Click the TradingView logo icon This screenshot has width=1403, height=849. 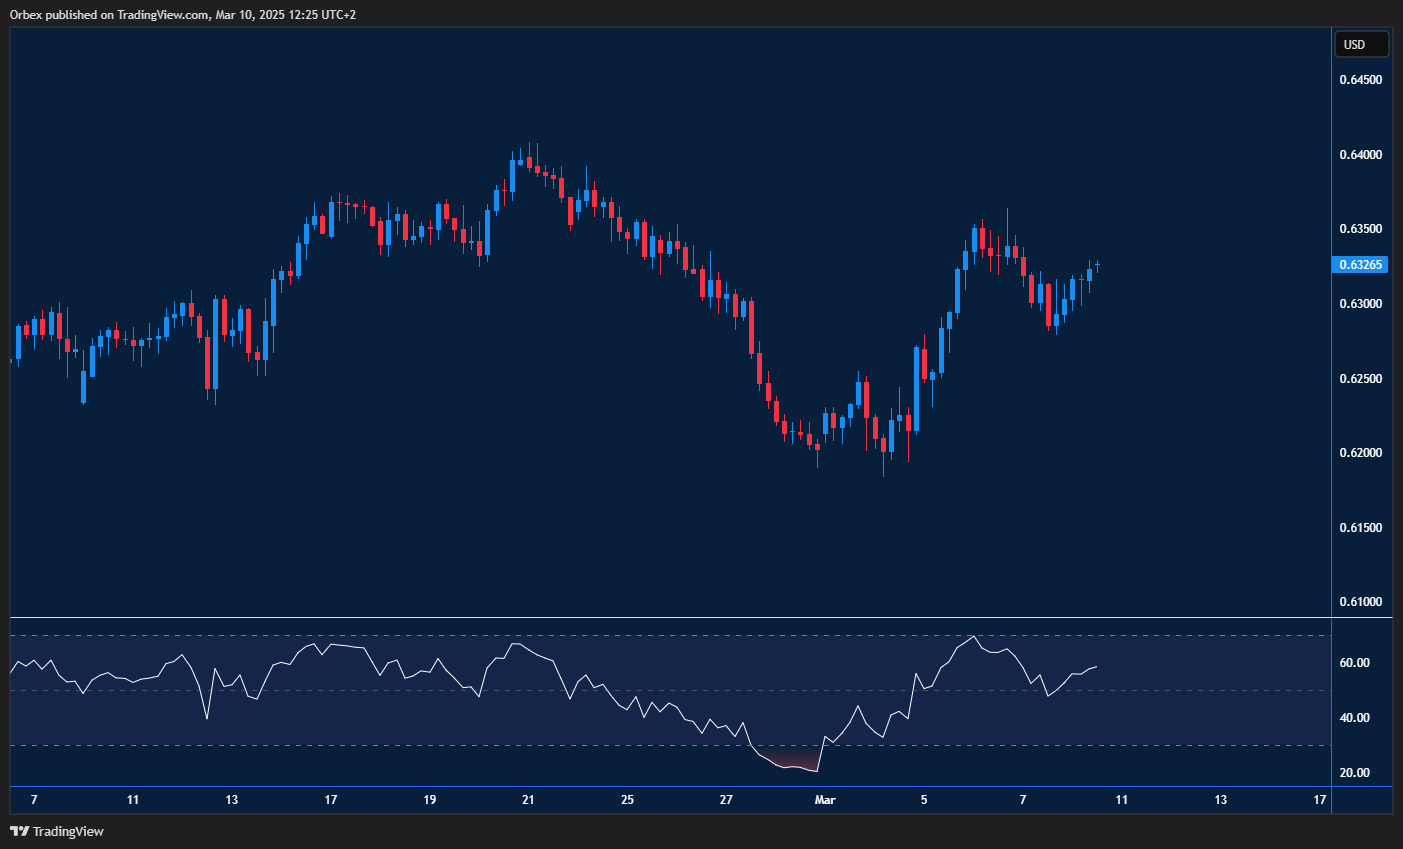19,831
